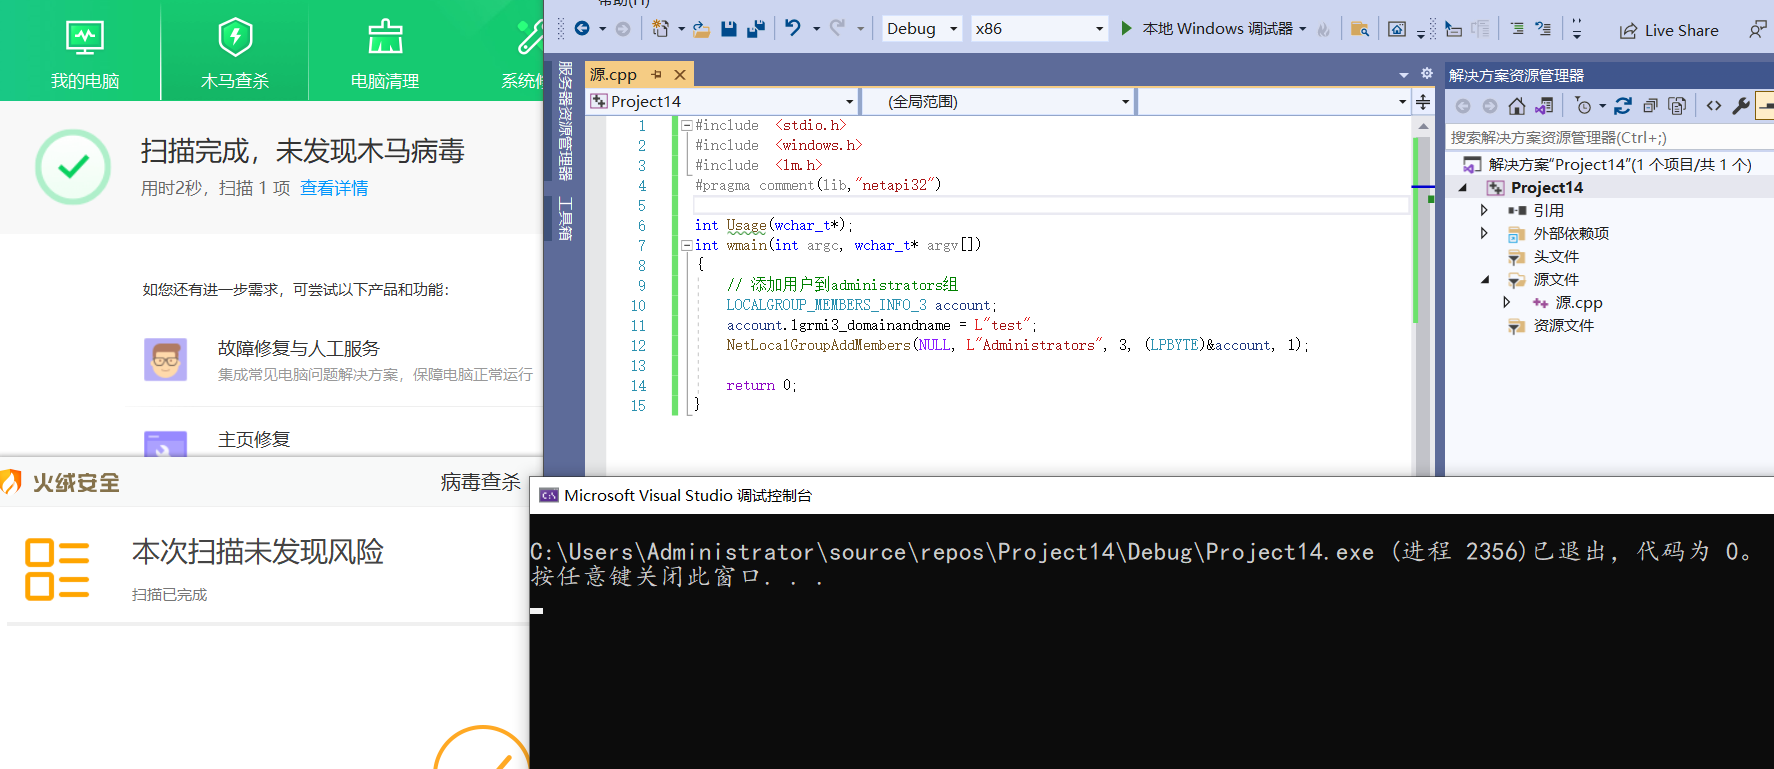Click 病毒查杀 in 火绒安全 window
Viewport: 1774px width, 769px height.
[480, 482]
